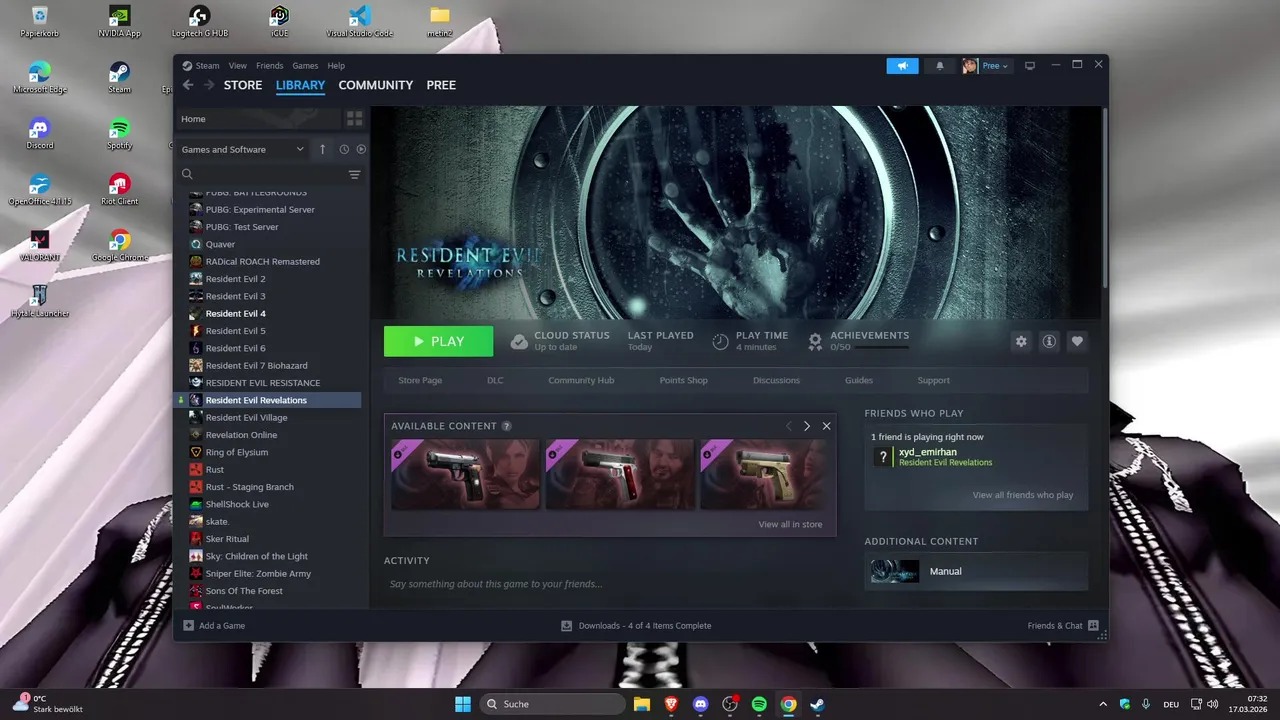This screenshot has width=1280, height=720.
Task: Open Discussions link
Action: point(776,380)
